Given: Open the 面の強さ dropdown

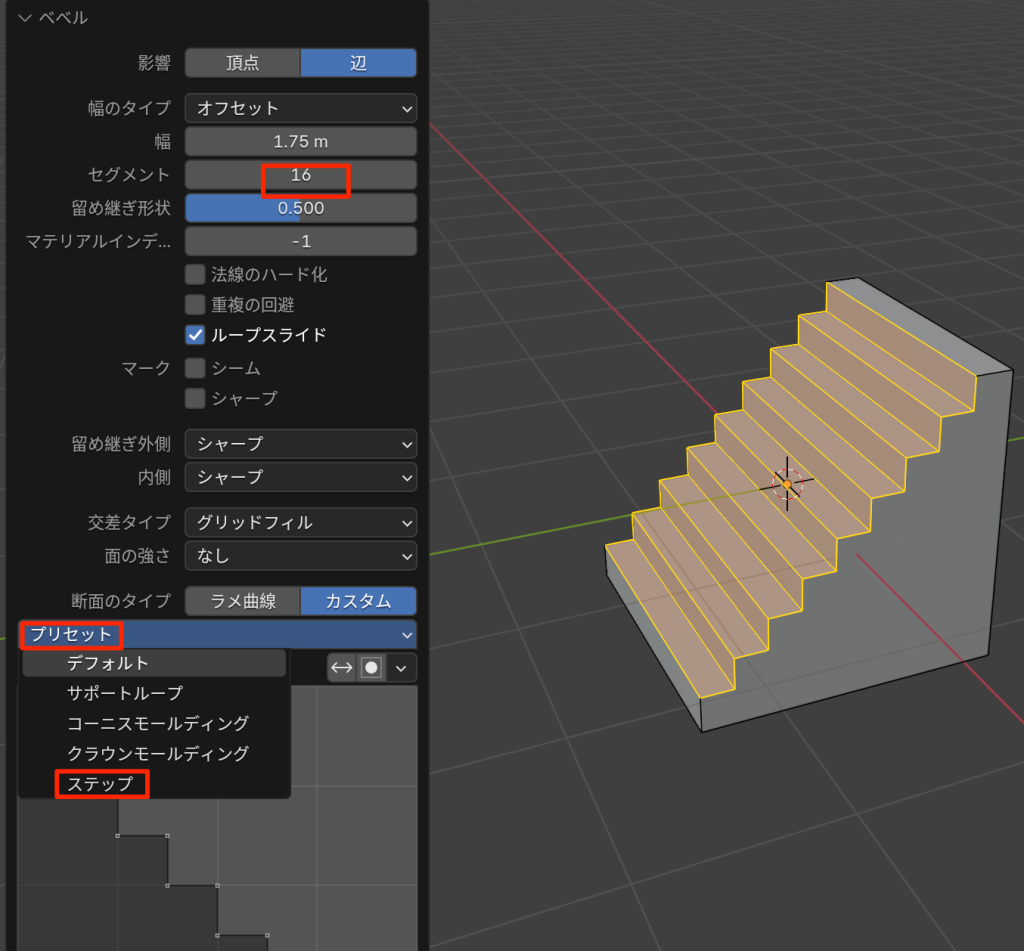Looking at the screenshot, I should [300, 555].
